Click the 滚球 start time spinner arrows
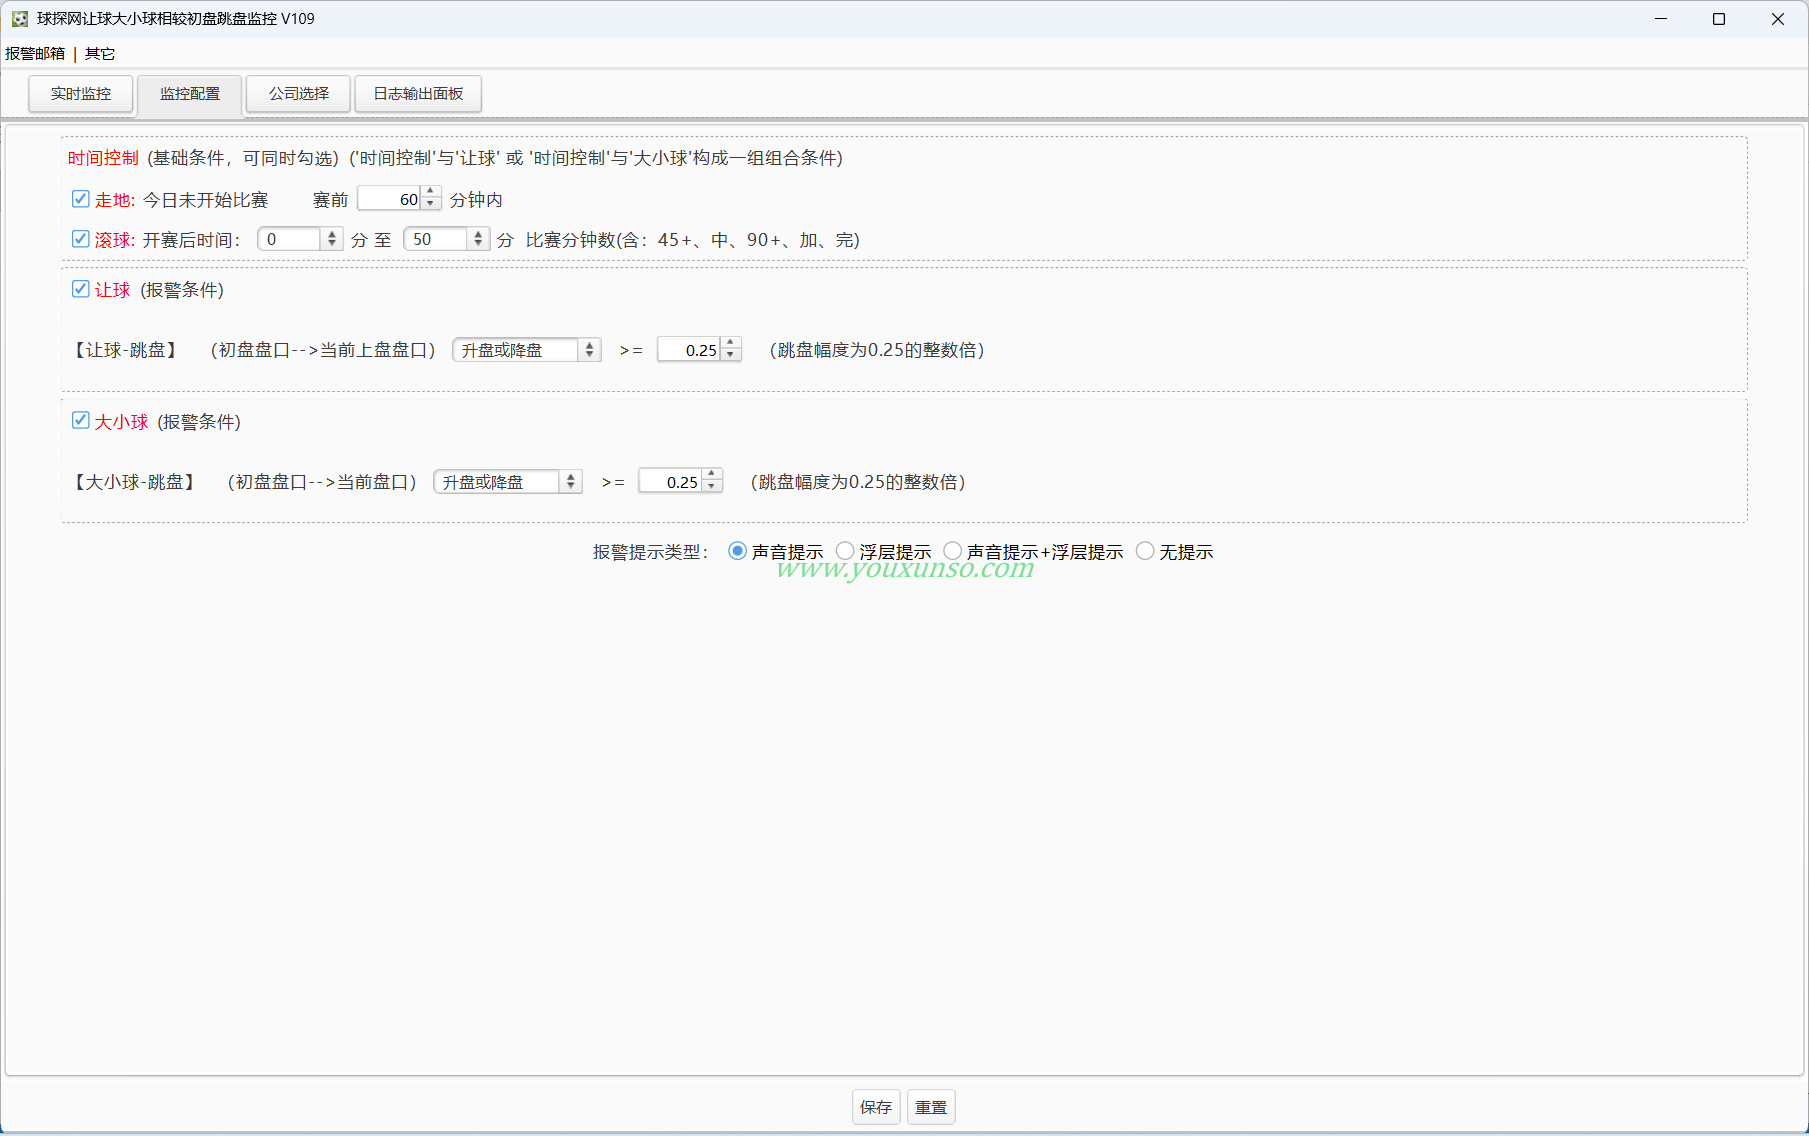The image size is (1809, 1136). point(332,239)
